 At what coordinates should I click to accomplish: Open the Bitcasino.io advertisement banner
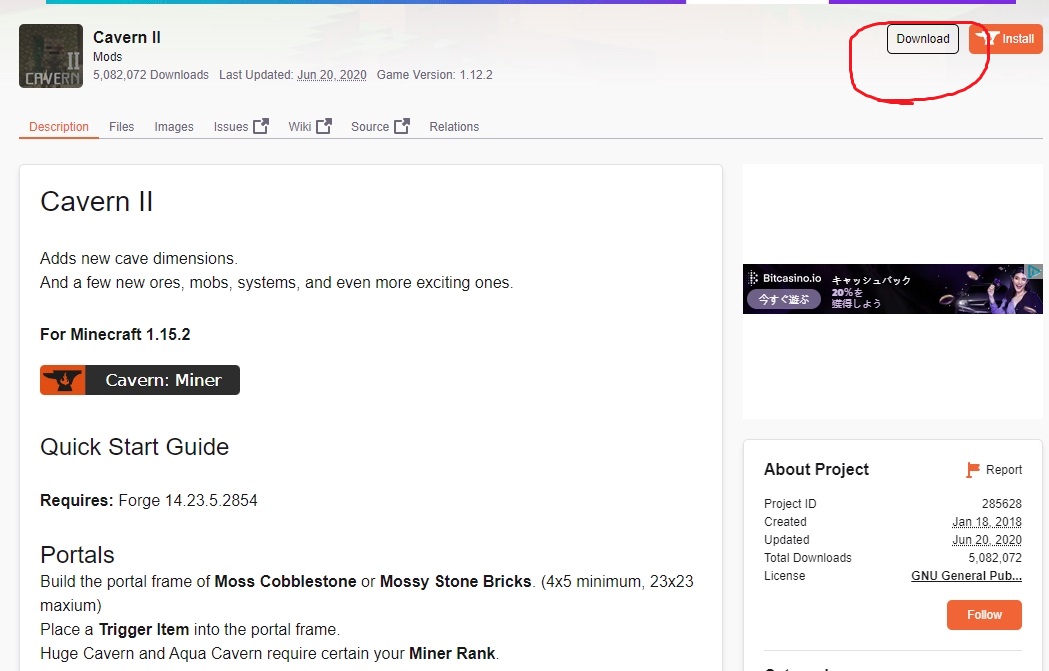(892, 289)
